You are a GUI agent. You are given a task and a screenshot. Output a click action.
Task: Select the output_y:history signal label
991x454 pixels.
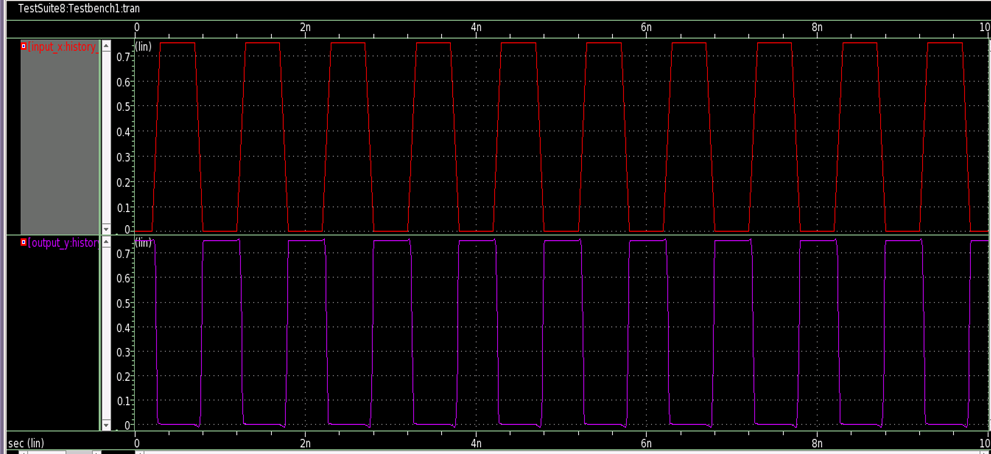point(63,243)
